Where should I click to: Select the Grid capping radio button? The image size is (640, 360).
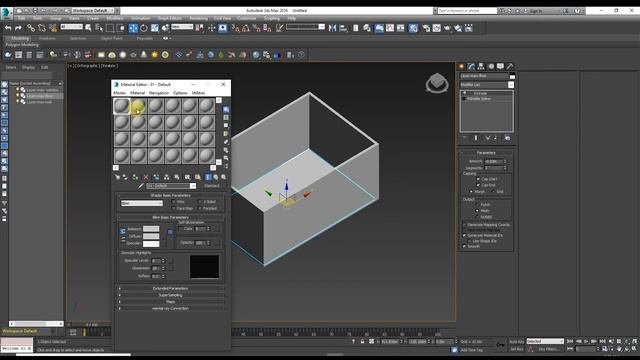click(x=493, y=191)
